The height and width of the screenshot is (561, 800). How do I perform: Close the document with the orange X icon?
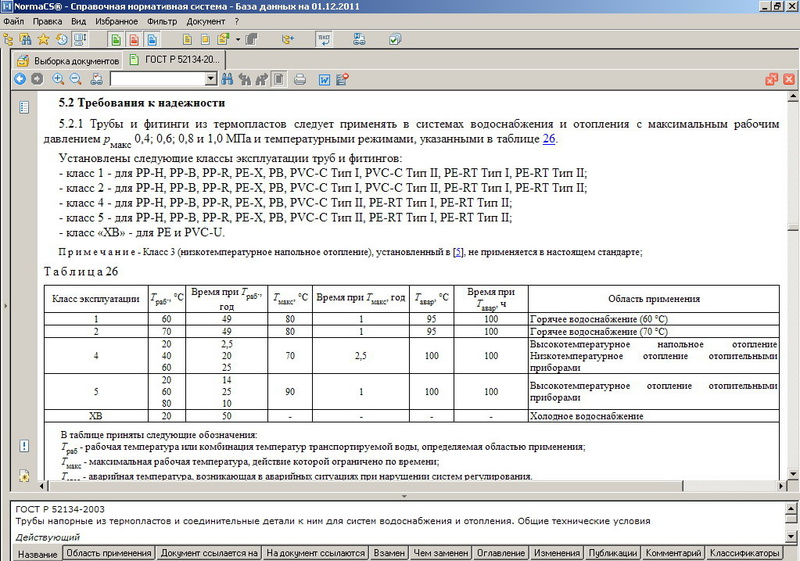coord(788,79)
